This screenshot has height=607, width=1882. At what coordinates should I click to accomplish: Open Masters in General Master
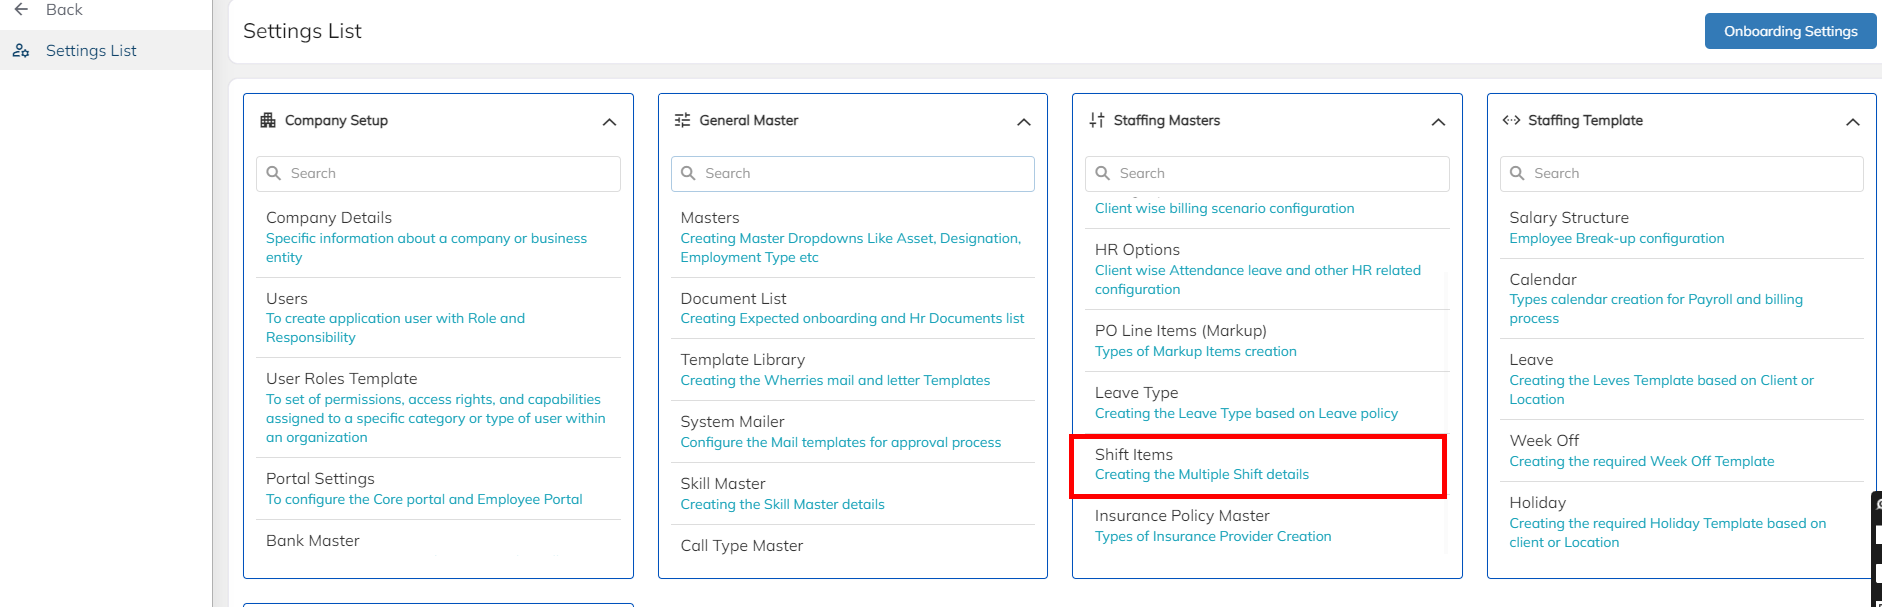[x=710, y=217]
